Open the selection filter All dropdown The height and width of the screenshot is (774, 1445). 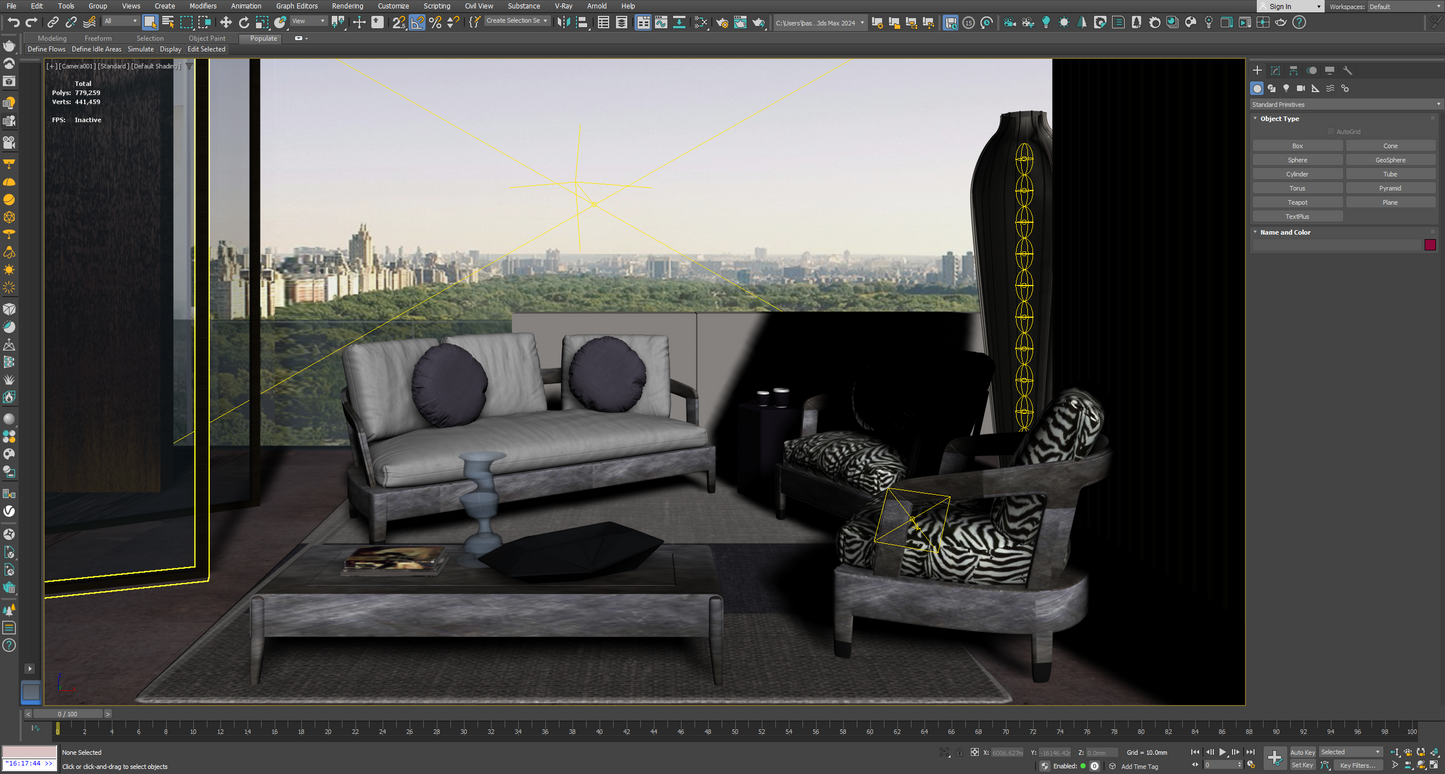(x=121, y=21)
